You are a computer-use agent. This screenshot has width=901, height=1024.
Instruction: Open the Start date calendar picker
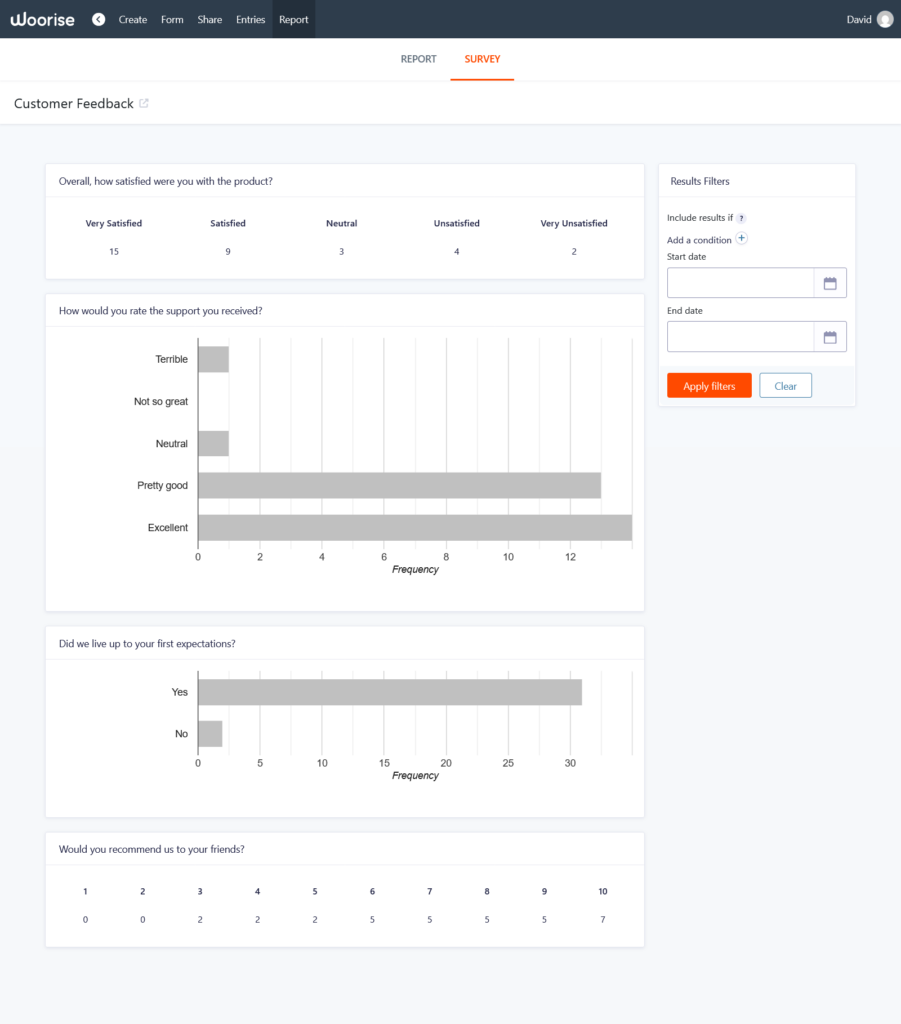(x=831, y=282)
